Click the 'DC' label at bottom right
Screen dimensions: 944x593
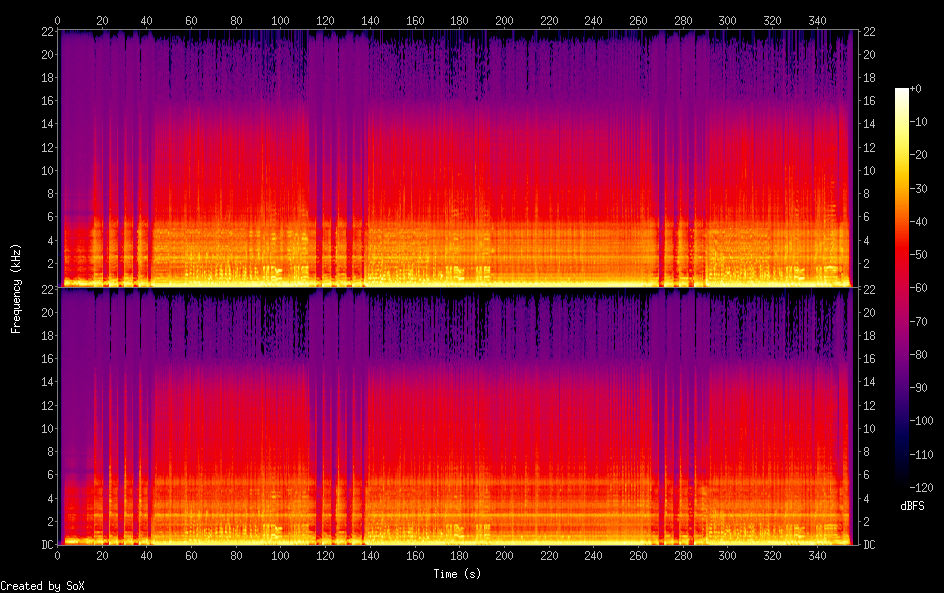pos(870,545)
